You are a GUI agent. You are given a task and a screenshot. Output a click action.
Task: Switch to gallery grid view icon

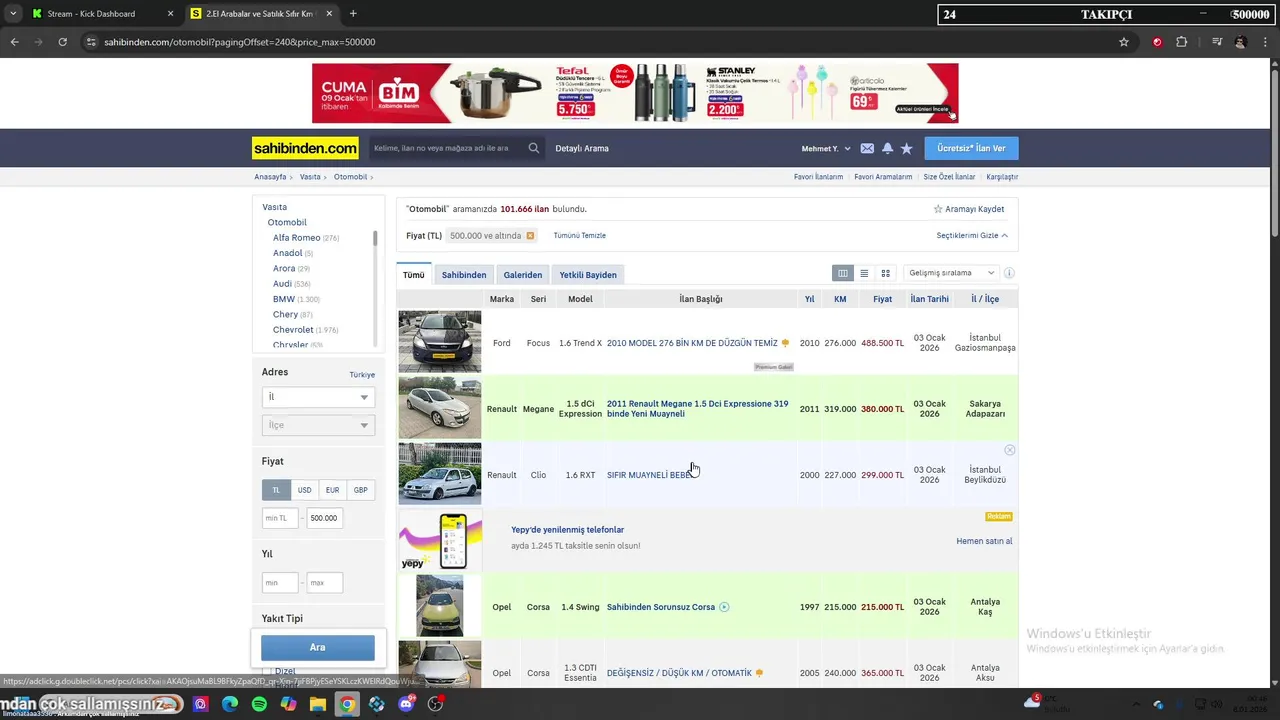point(885,273)
